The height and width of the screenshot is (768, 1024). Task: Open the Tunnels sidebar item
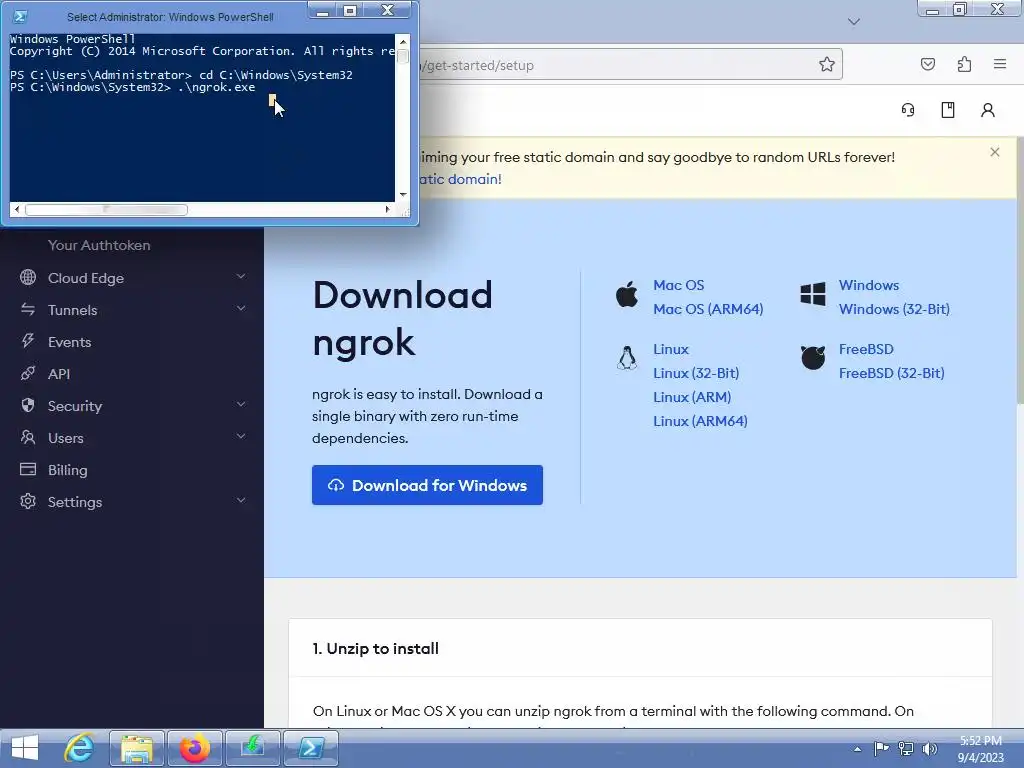point(72,310)
